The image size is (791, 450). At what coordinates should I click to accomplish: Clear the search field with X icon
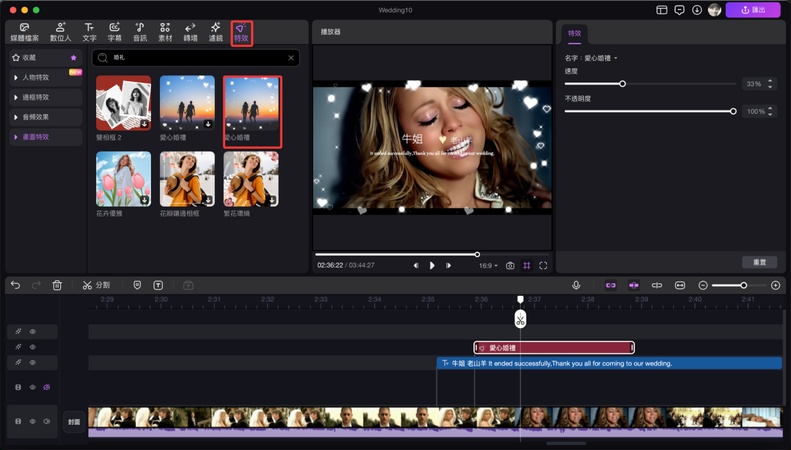tap(291, 58)
